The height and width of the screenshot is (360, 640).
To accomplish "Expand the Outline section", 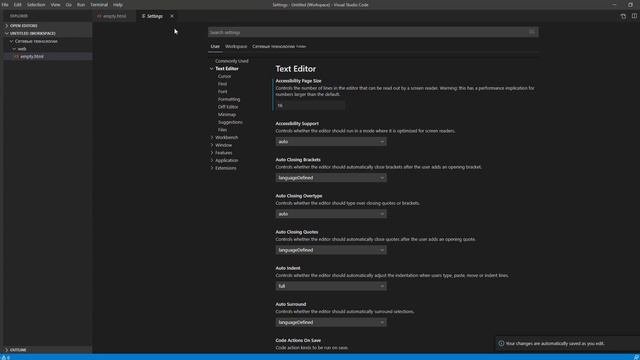I will pos(48,350).
